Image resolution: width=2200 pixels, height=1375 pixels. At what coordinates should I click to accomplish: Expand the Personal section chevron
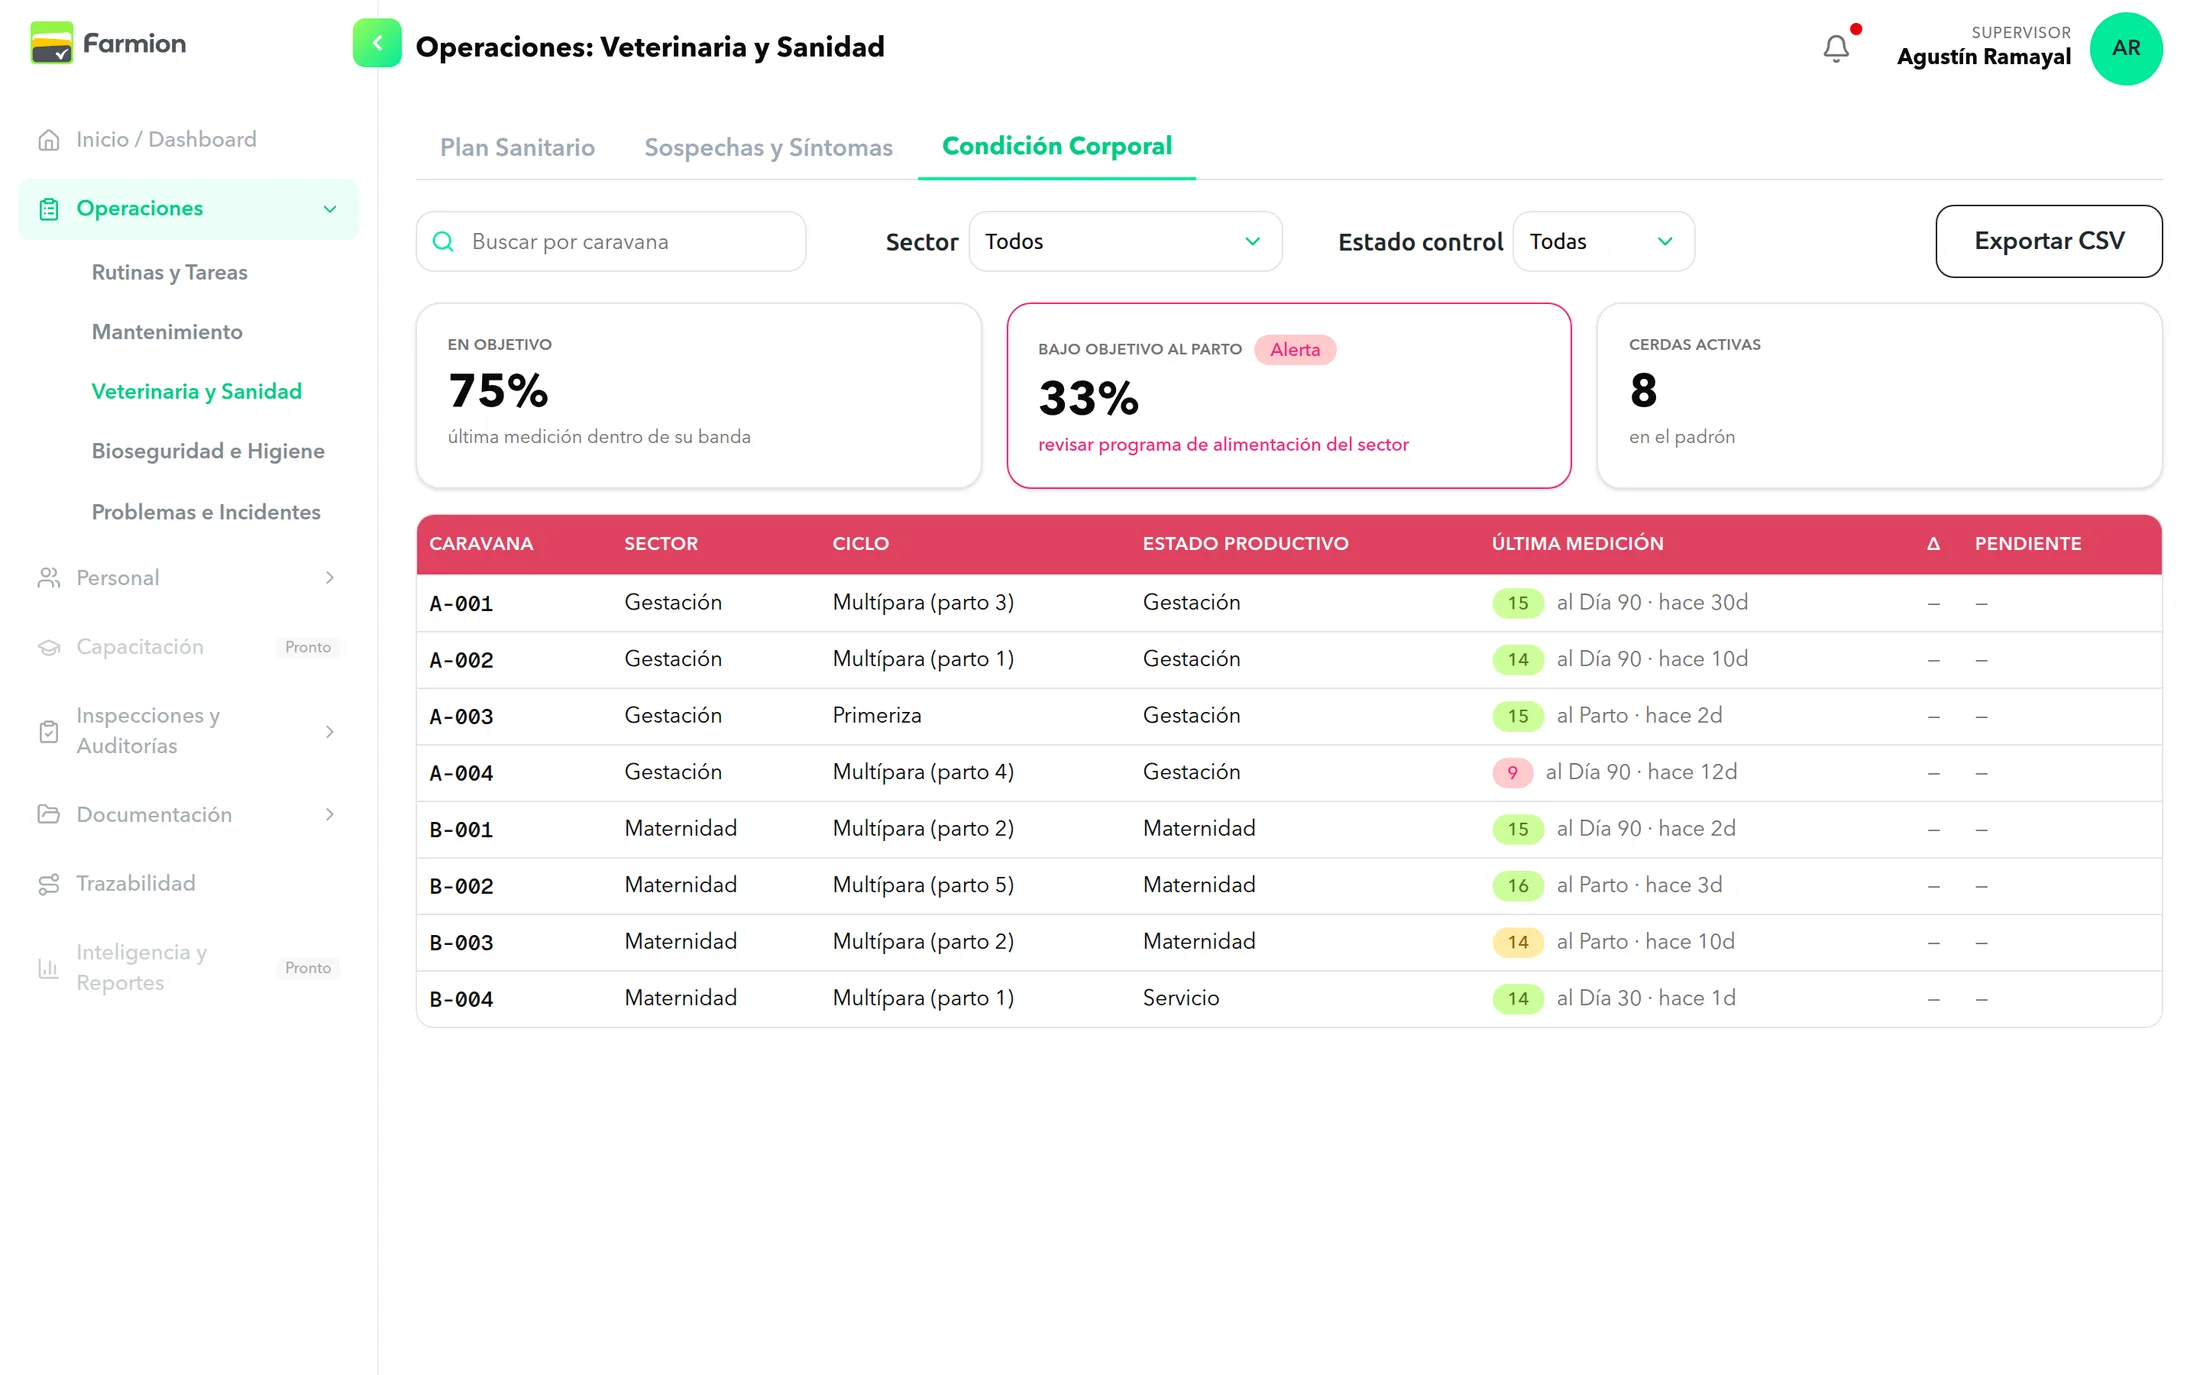(x=330, y=578)
